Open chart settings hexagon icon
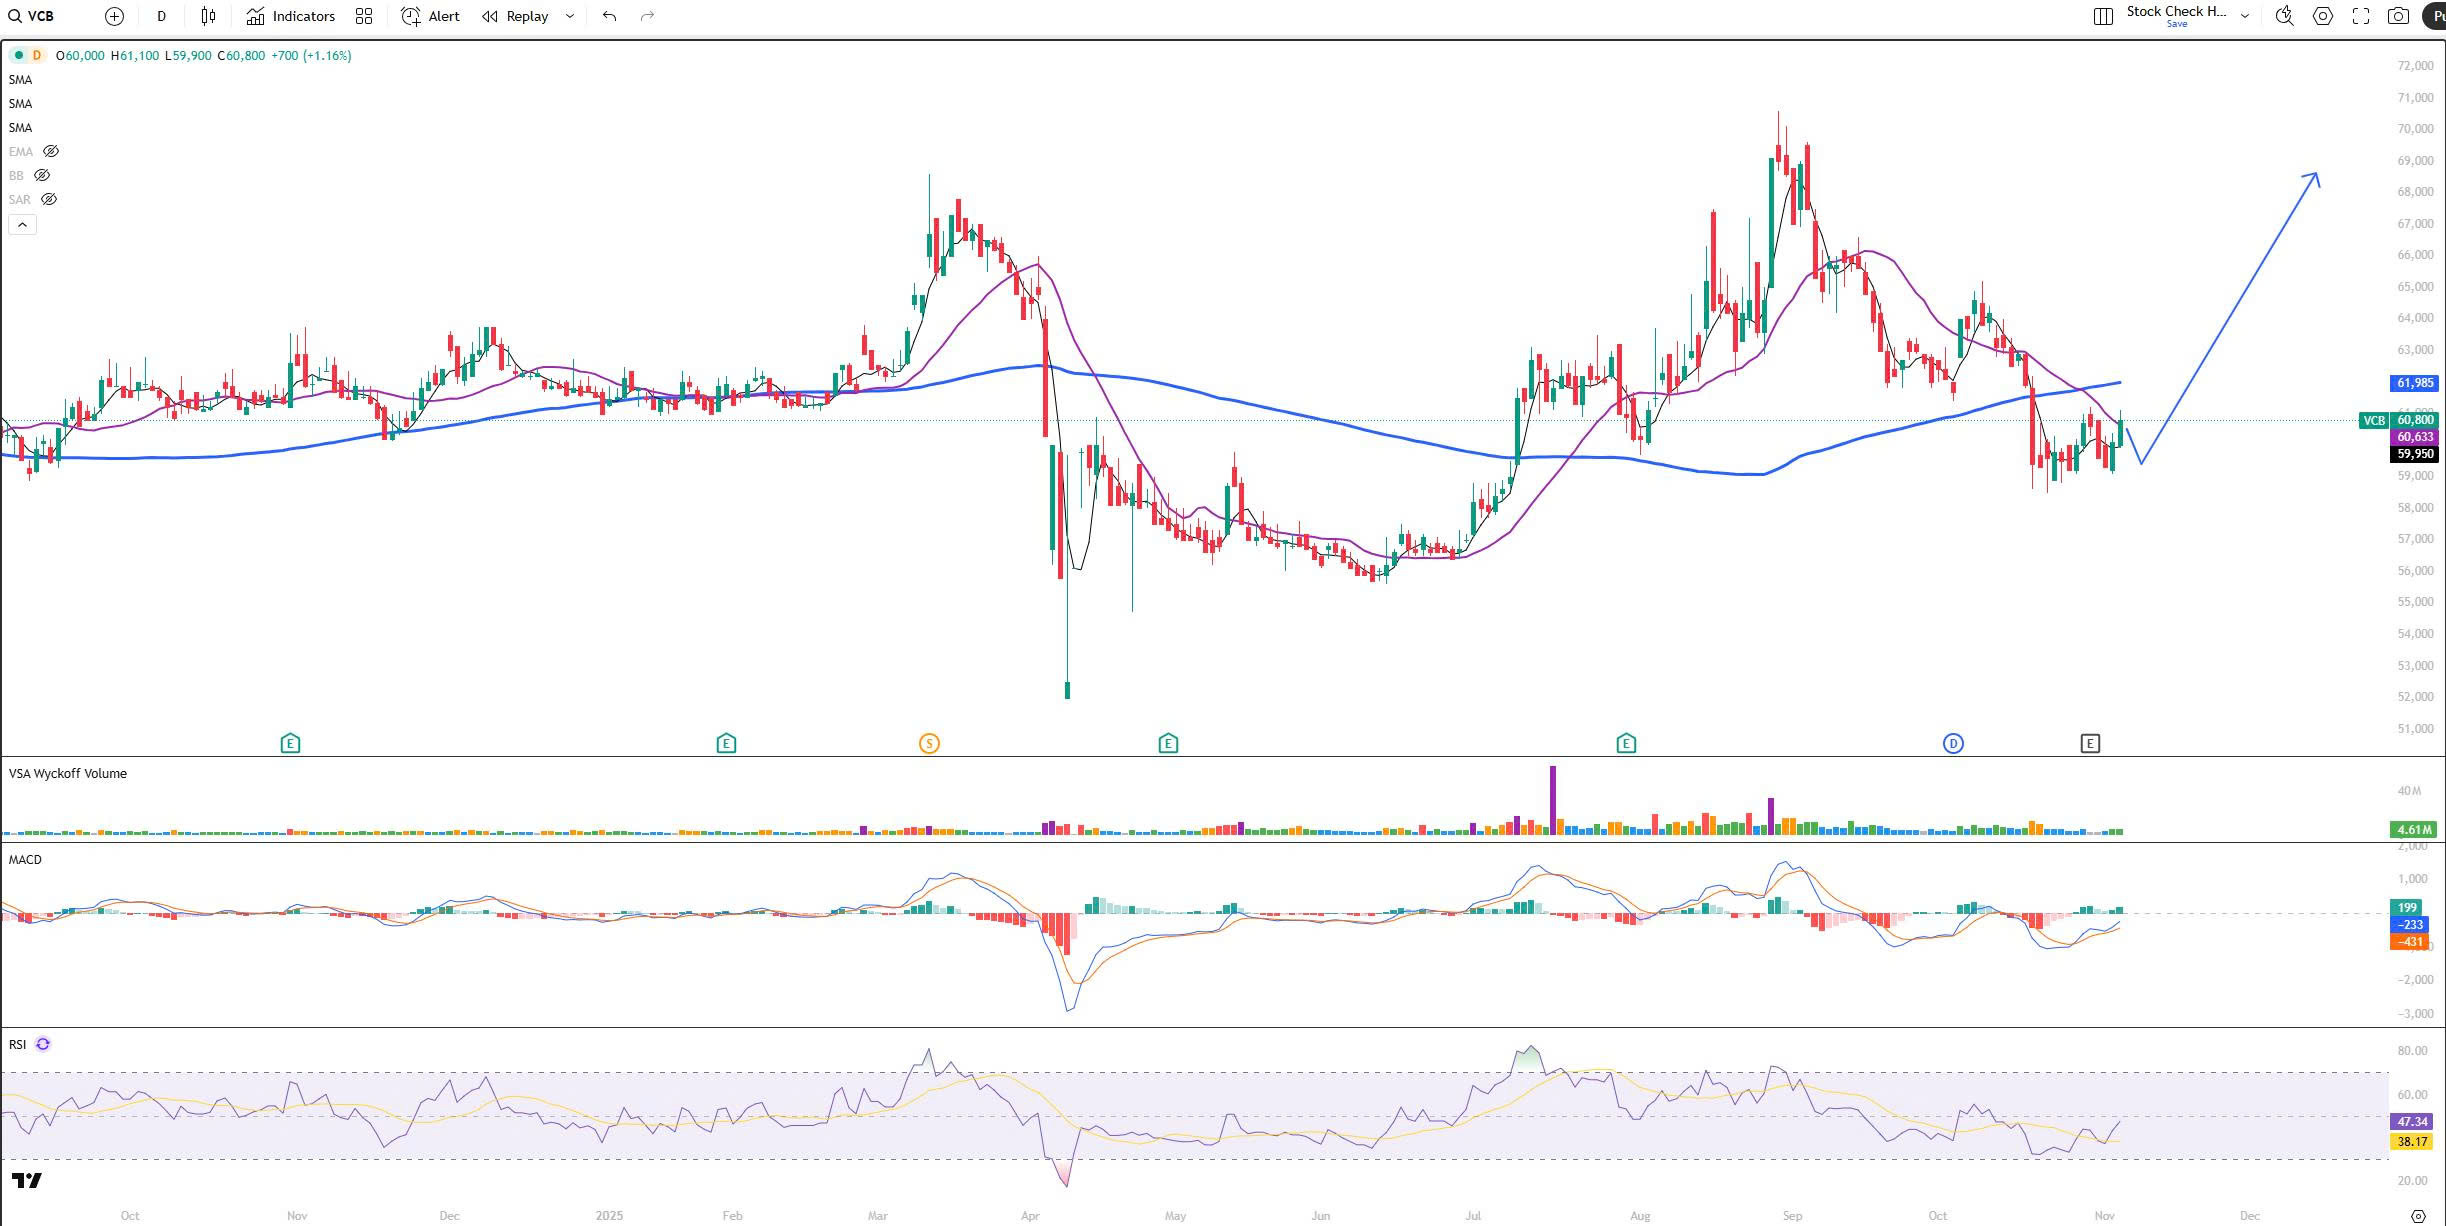Screen dimensions: 2446x1226 [2323, 16]
